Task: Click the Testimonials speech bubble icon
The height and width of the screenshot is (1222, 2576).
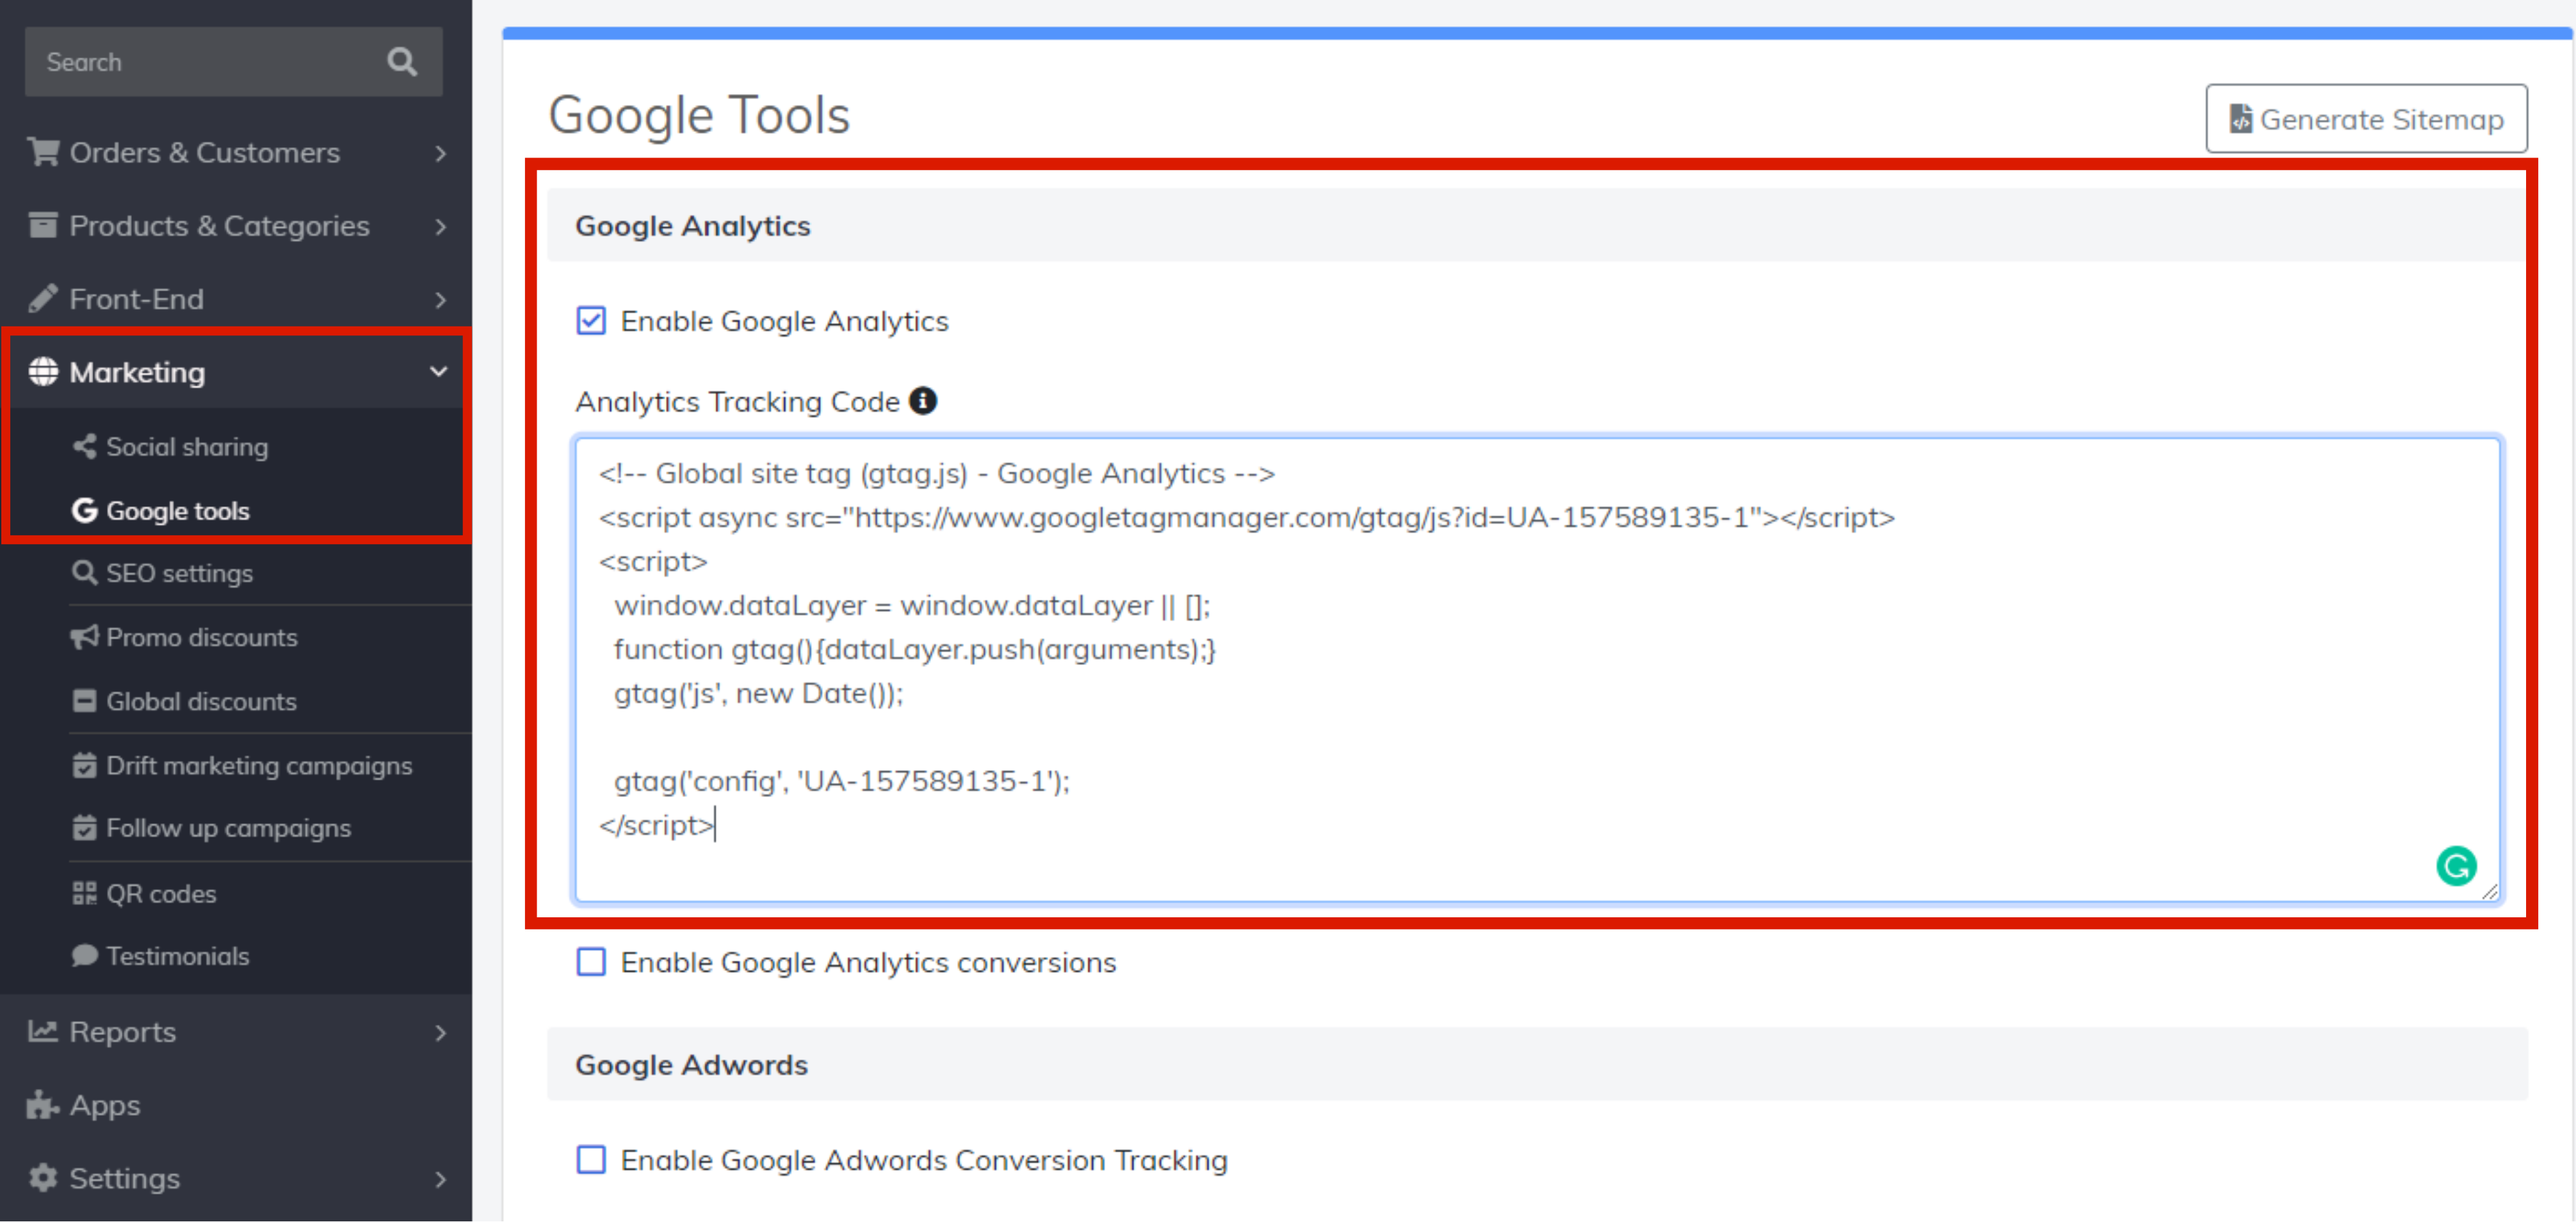Action: click(x=84, y=956)
